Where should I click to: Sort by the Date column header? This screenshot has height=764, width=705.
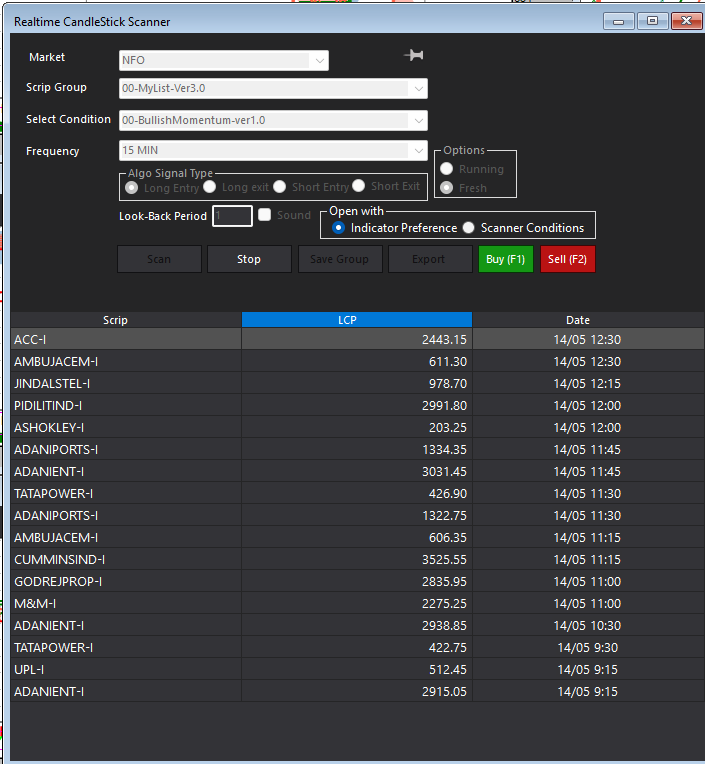[588, 320]
